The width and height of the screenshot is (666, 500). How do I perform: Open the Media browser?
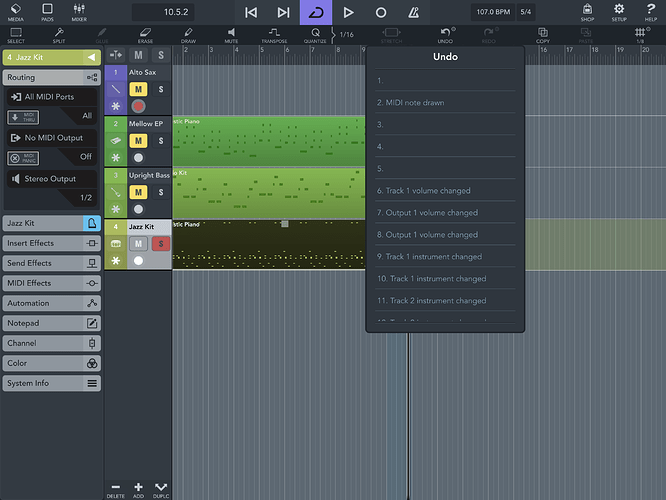tap(16, 12)
